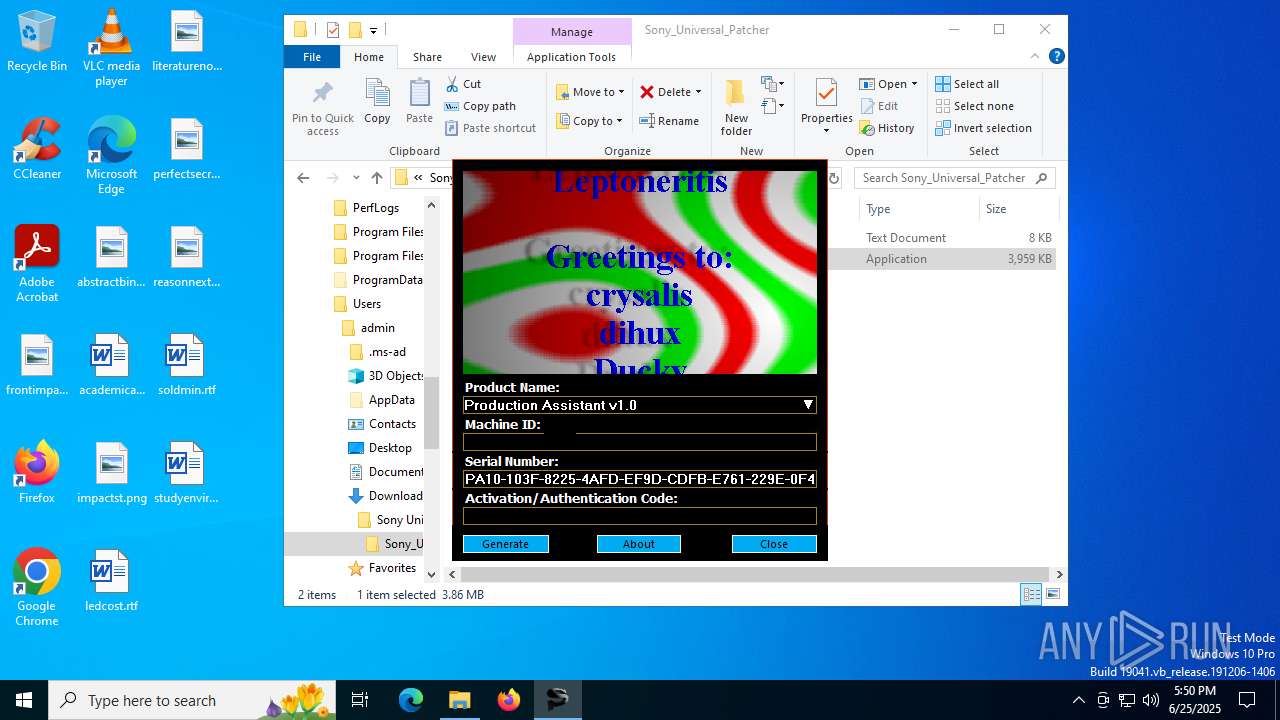Viewport: 1280px width, 720px height.
Task: Click the keygen Close button
Action: tap(774, 544)
